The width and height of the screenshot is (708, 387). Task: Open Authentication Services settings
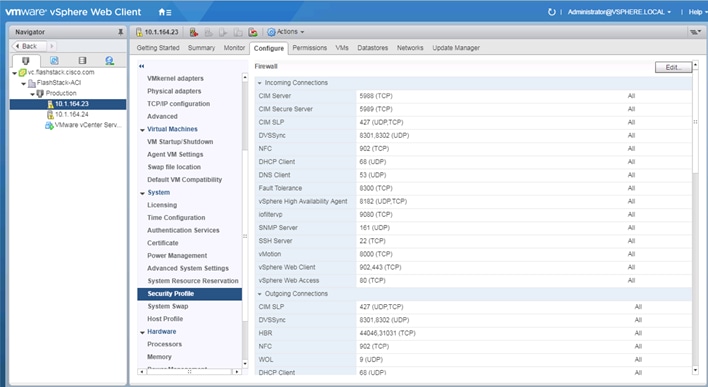pyautogui.click(x=183, y=230)
